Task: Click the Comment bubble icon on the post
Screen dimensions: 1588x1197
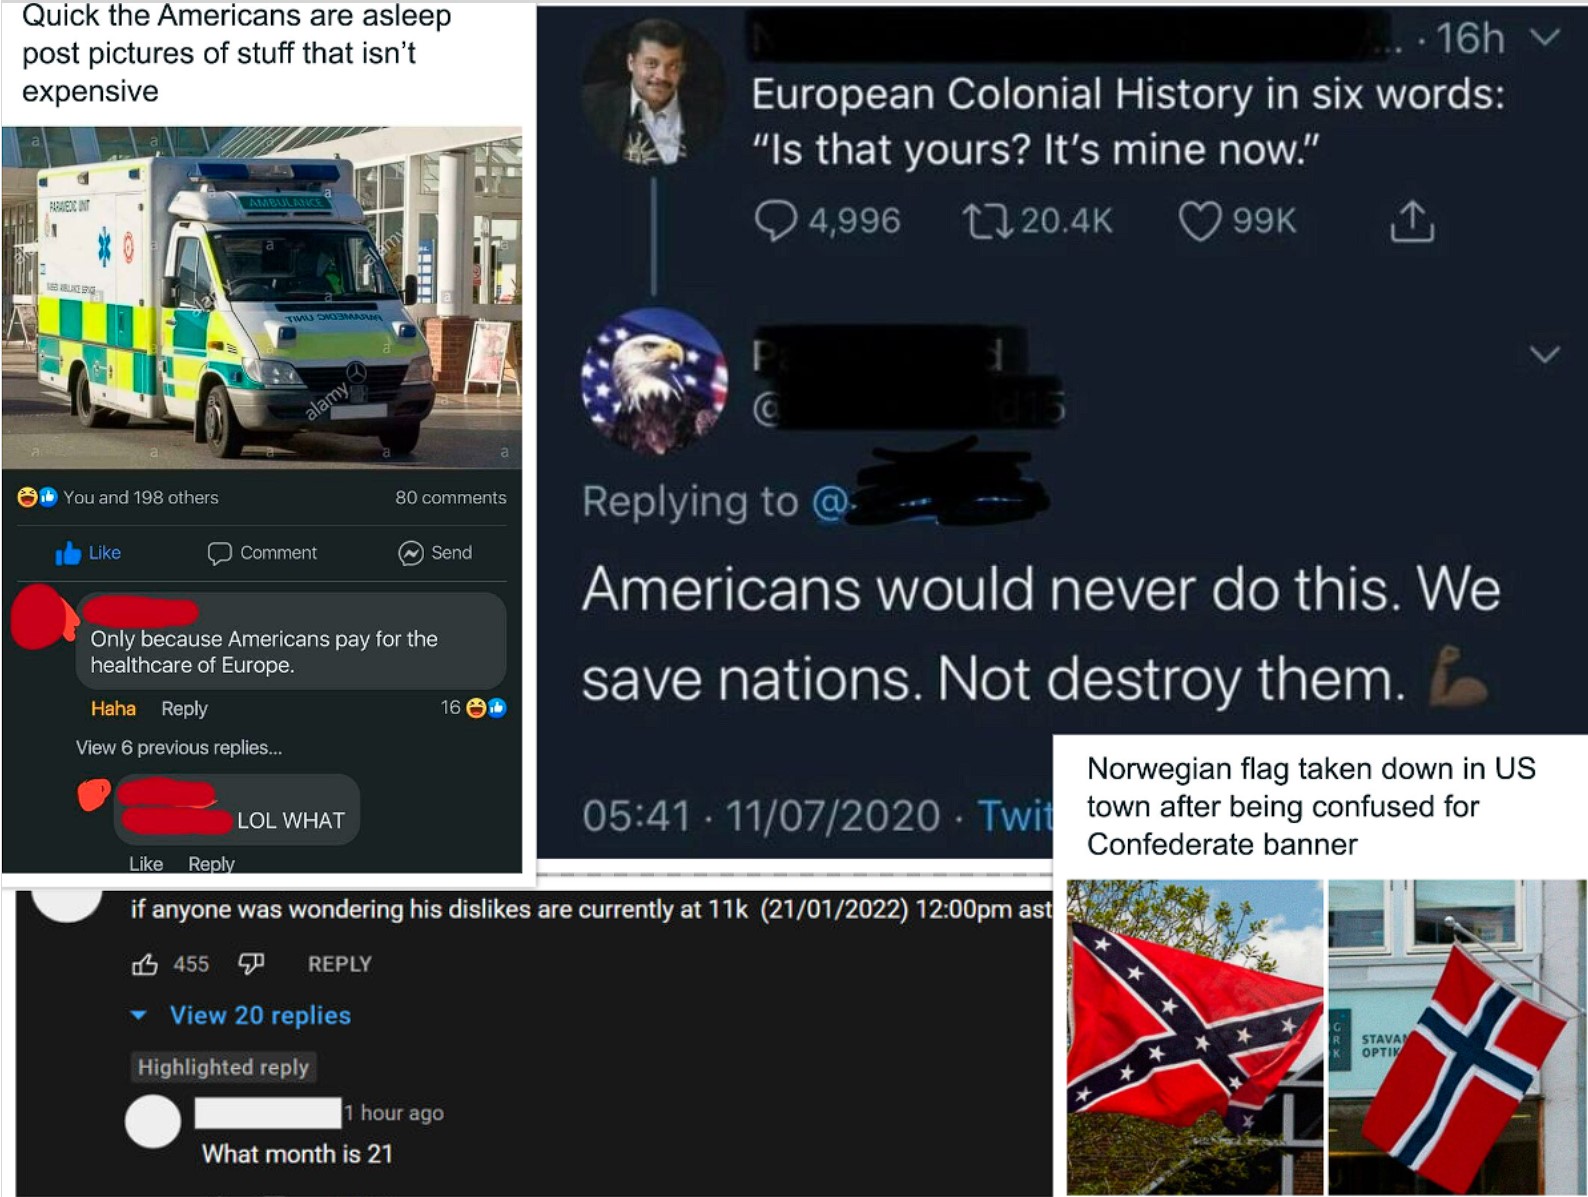Action: coord(219,553)
